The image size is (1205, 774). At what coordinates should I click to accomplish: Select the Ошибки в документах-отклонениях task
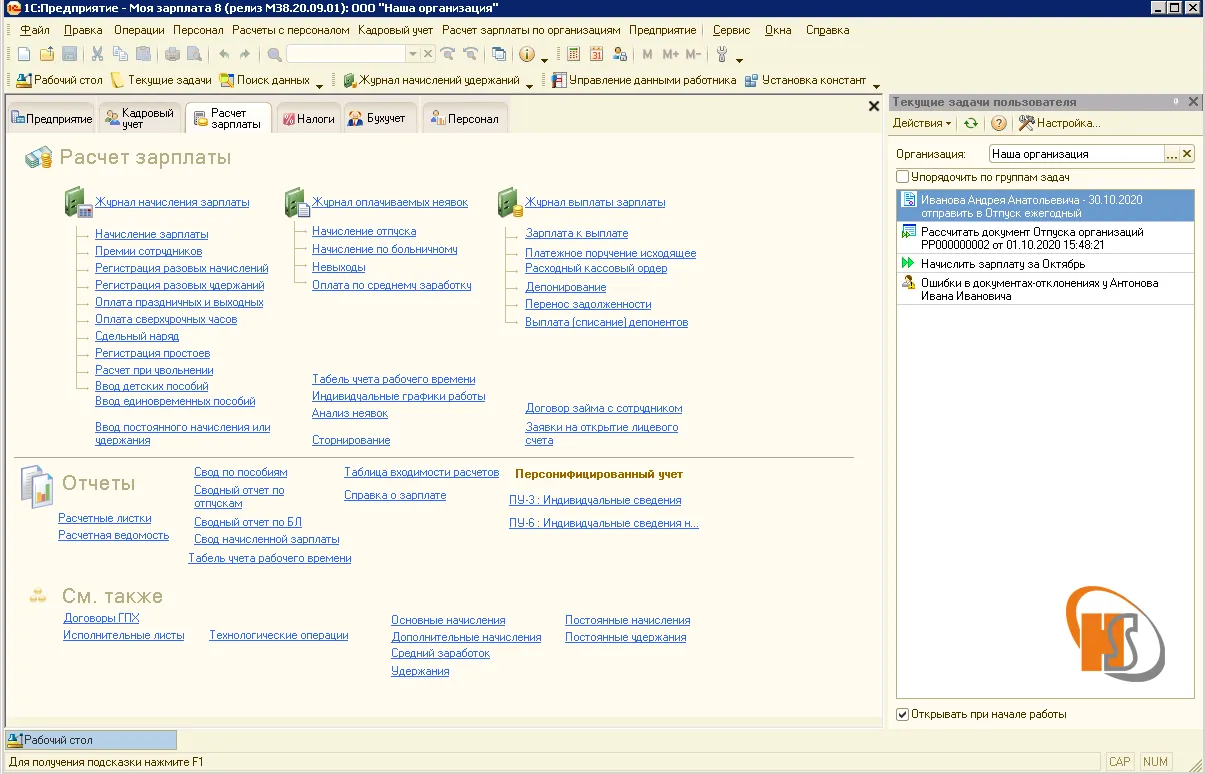(1045, 289)
